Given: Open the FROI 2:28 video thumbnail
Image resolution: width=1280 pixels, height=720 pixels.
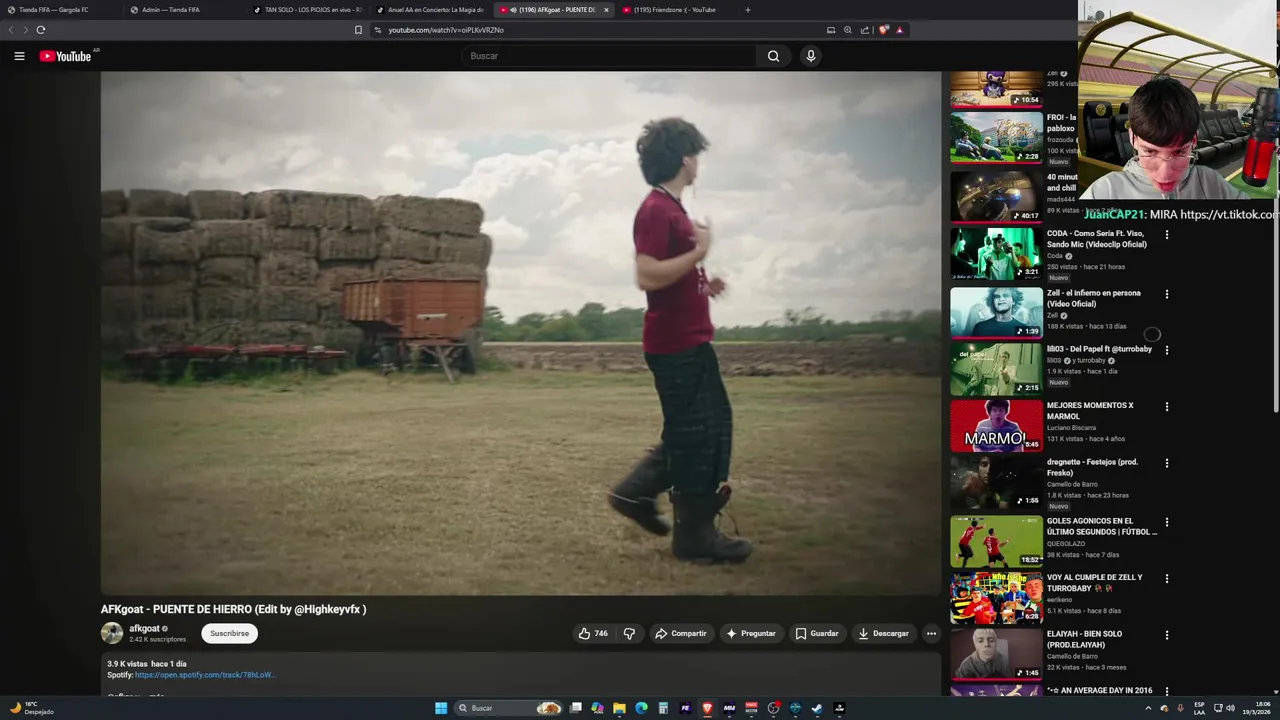Looking at the screenshot, I should [x=996, y=137].
